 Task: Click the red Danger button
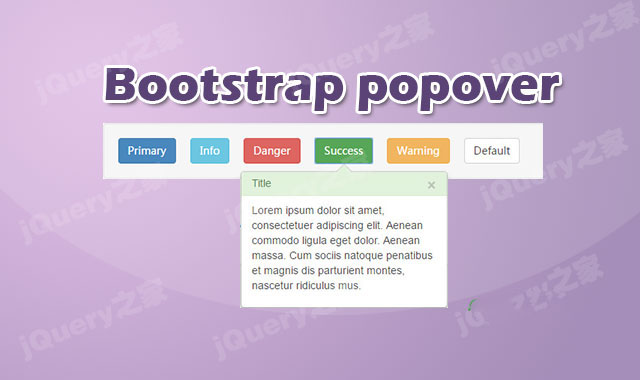pyautogui.click(x=272, y=151)
